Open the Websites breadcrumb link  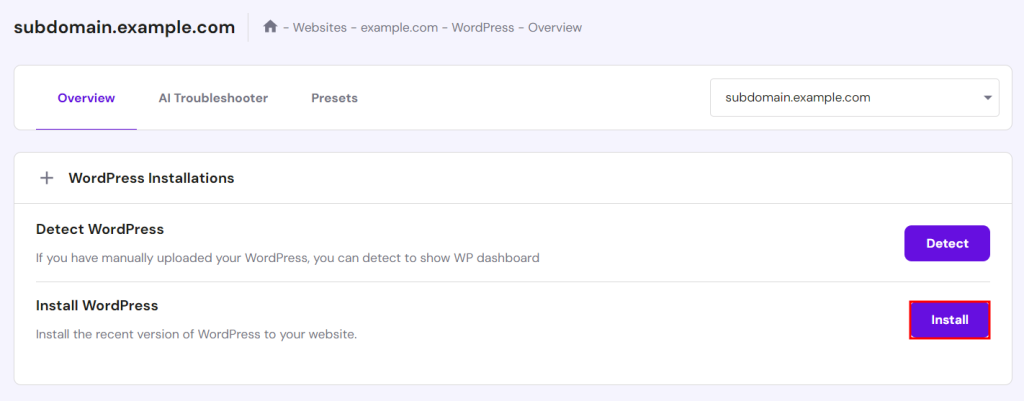point(320,27)
